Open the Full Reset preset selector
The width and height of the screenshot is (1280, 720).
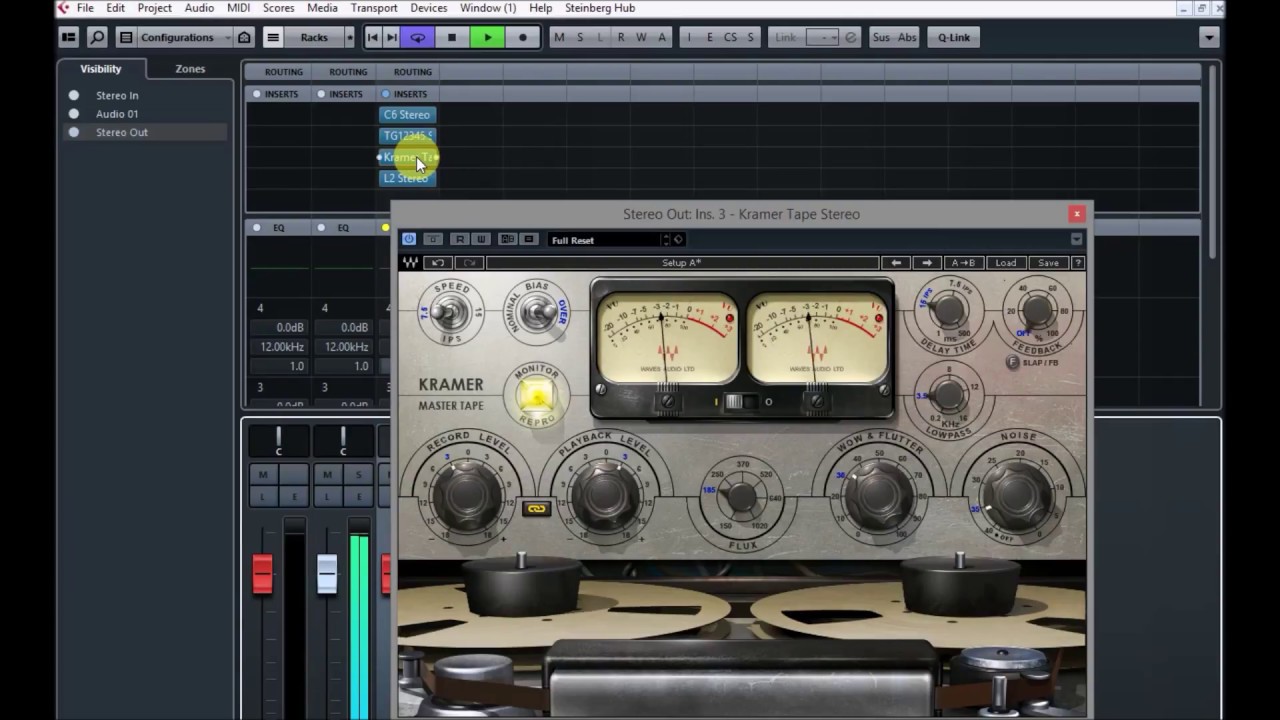tap(606, 240)
